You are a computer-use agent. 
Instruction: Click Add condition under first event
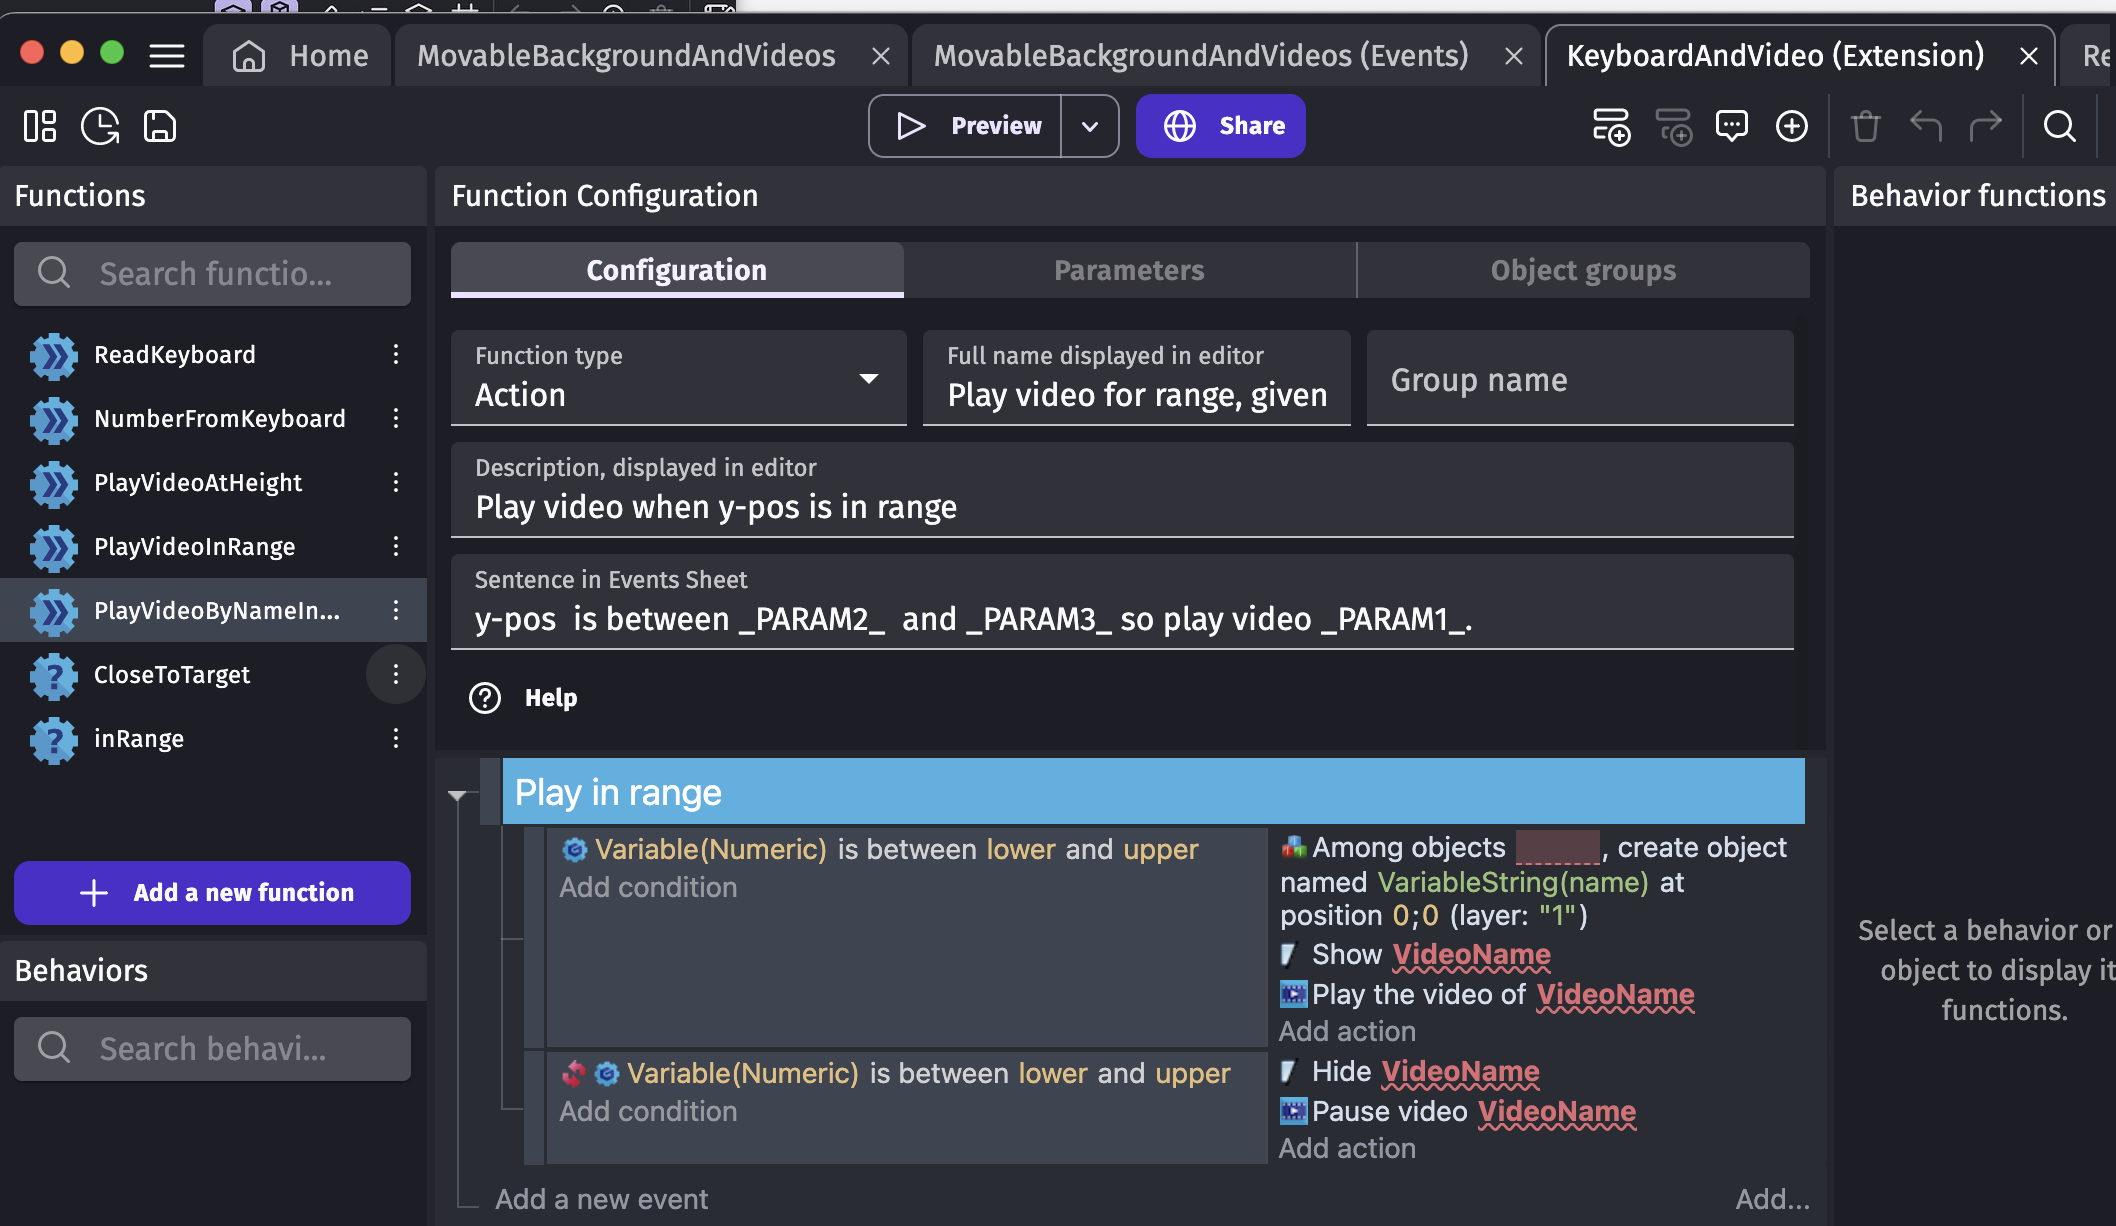point(648,887)
